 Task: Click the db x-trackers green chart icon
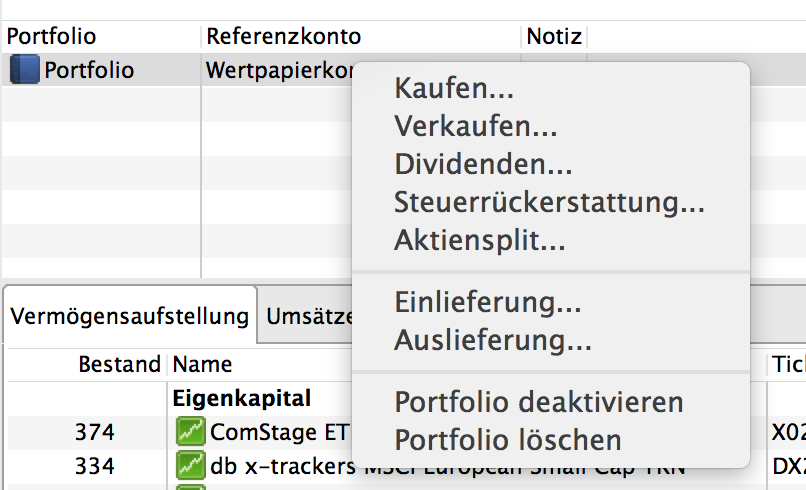point(189,465)
